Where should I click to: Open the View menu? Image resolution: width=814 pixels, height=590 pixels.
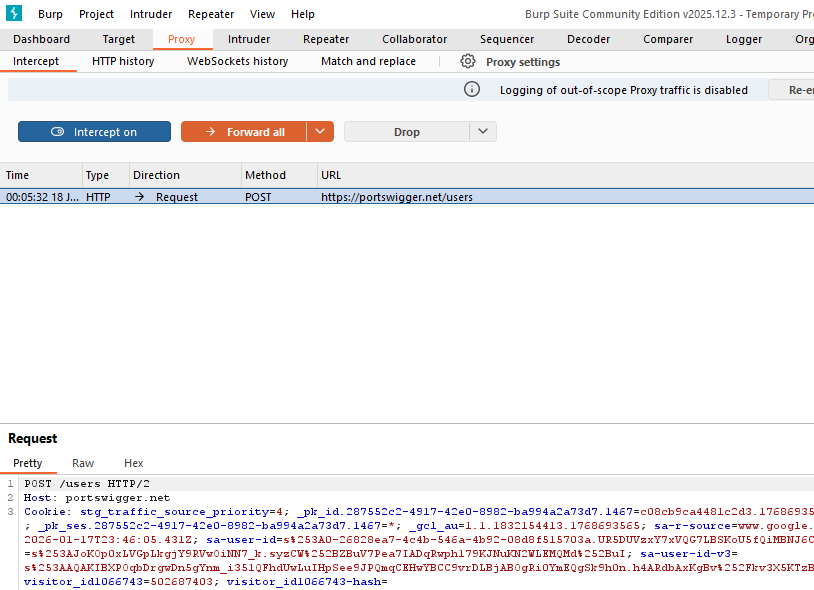(x=262, y=14)
